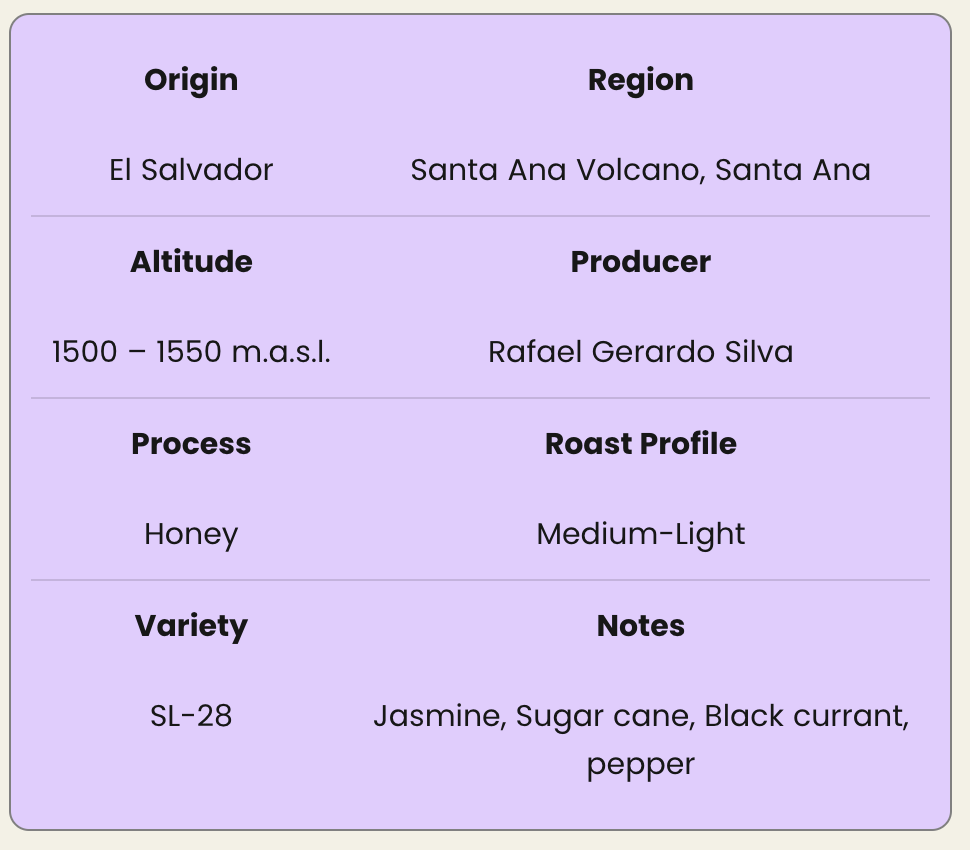The image size is (970, 850).
Task: Click the divider line below the Altitude row
Action: tap(480, 398)
